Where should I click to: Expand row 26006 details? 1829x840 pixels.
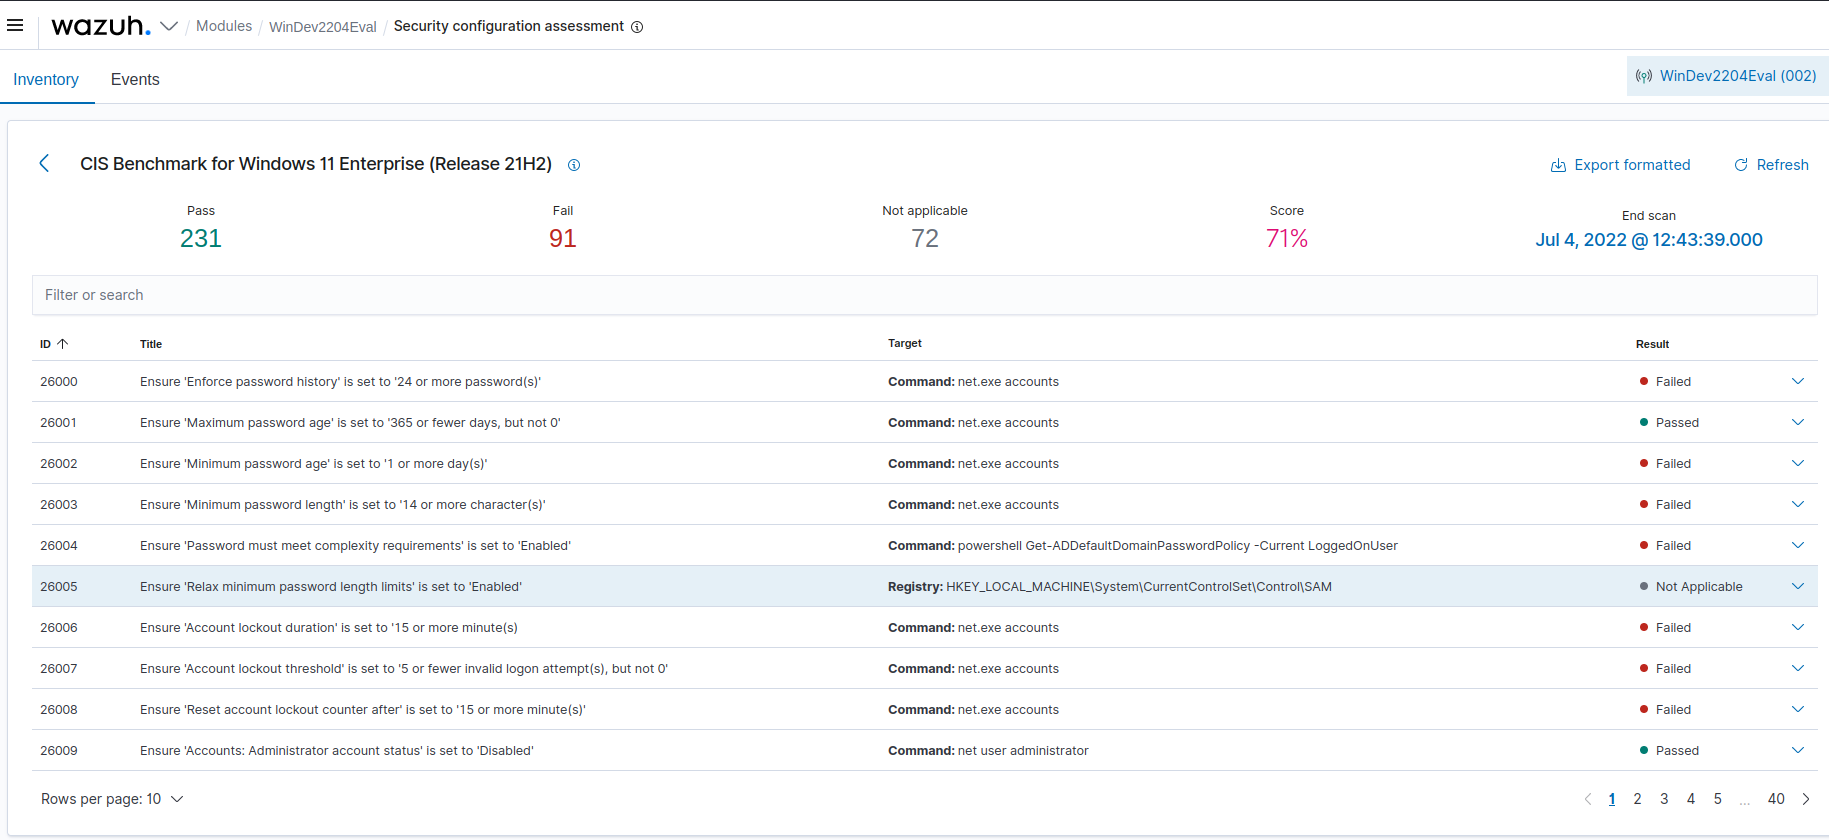click(1798, 627)
